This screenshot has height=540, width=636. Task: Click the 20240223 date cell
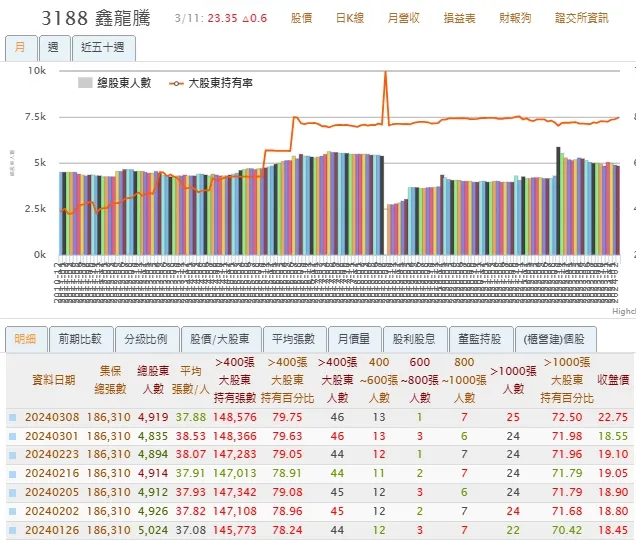[52, 454]
